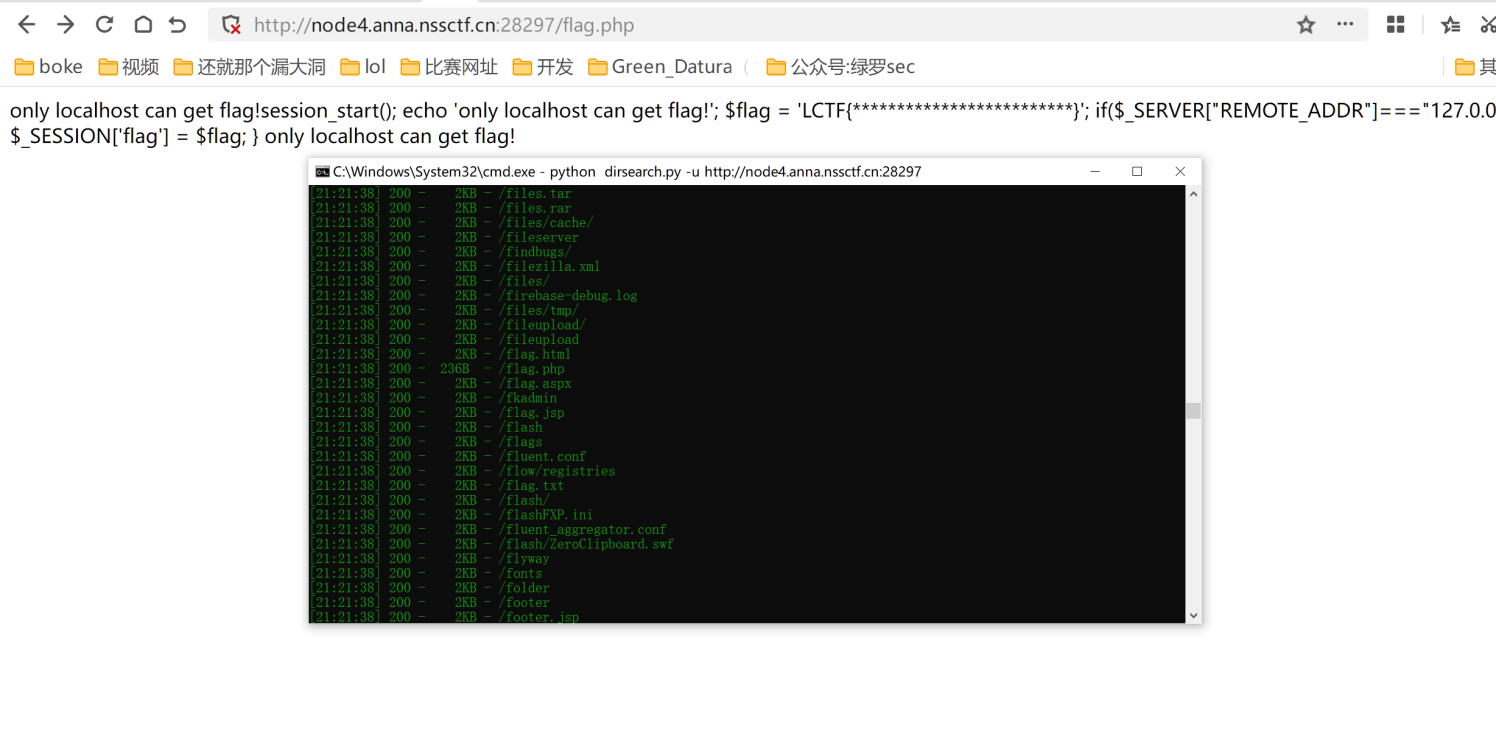1496x753 pixels.
Task: Open the boke bookmark folder
Action: (x=49, y=67)
